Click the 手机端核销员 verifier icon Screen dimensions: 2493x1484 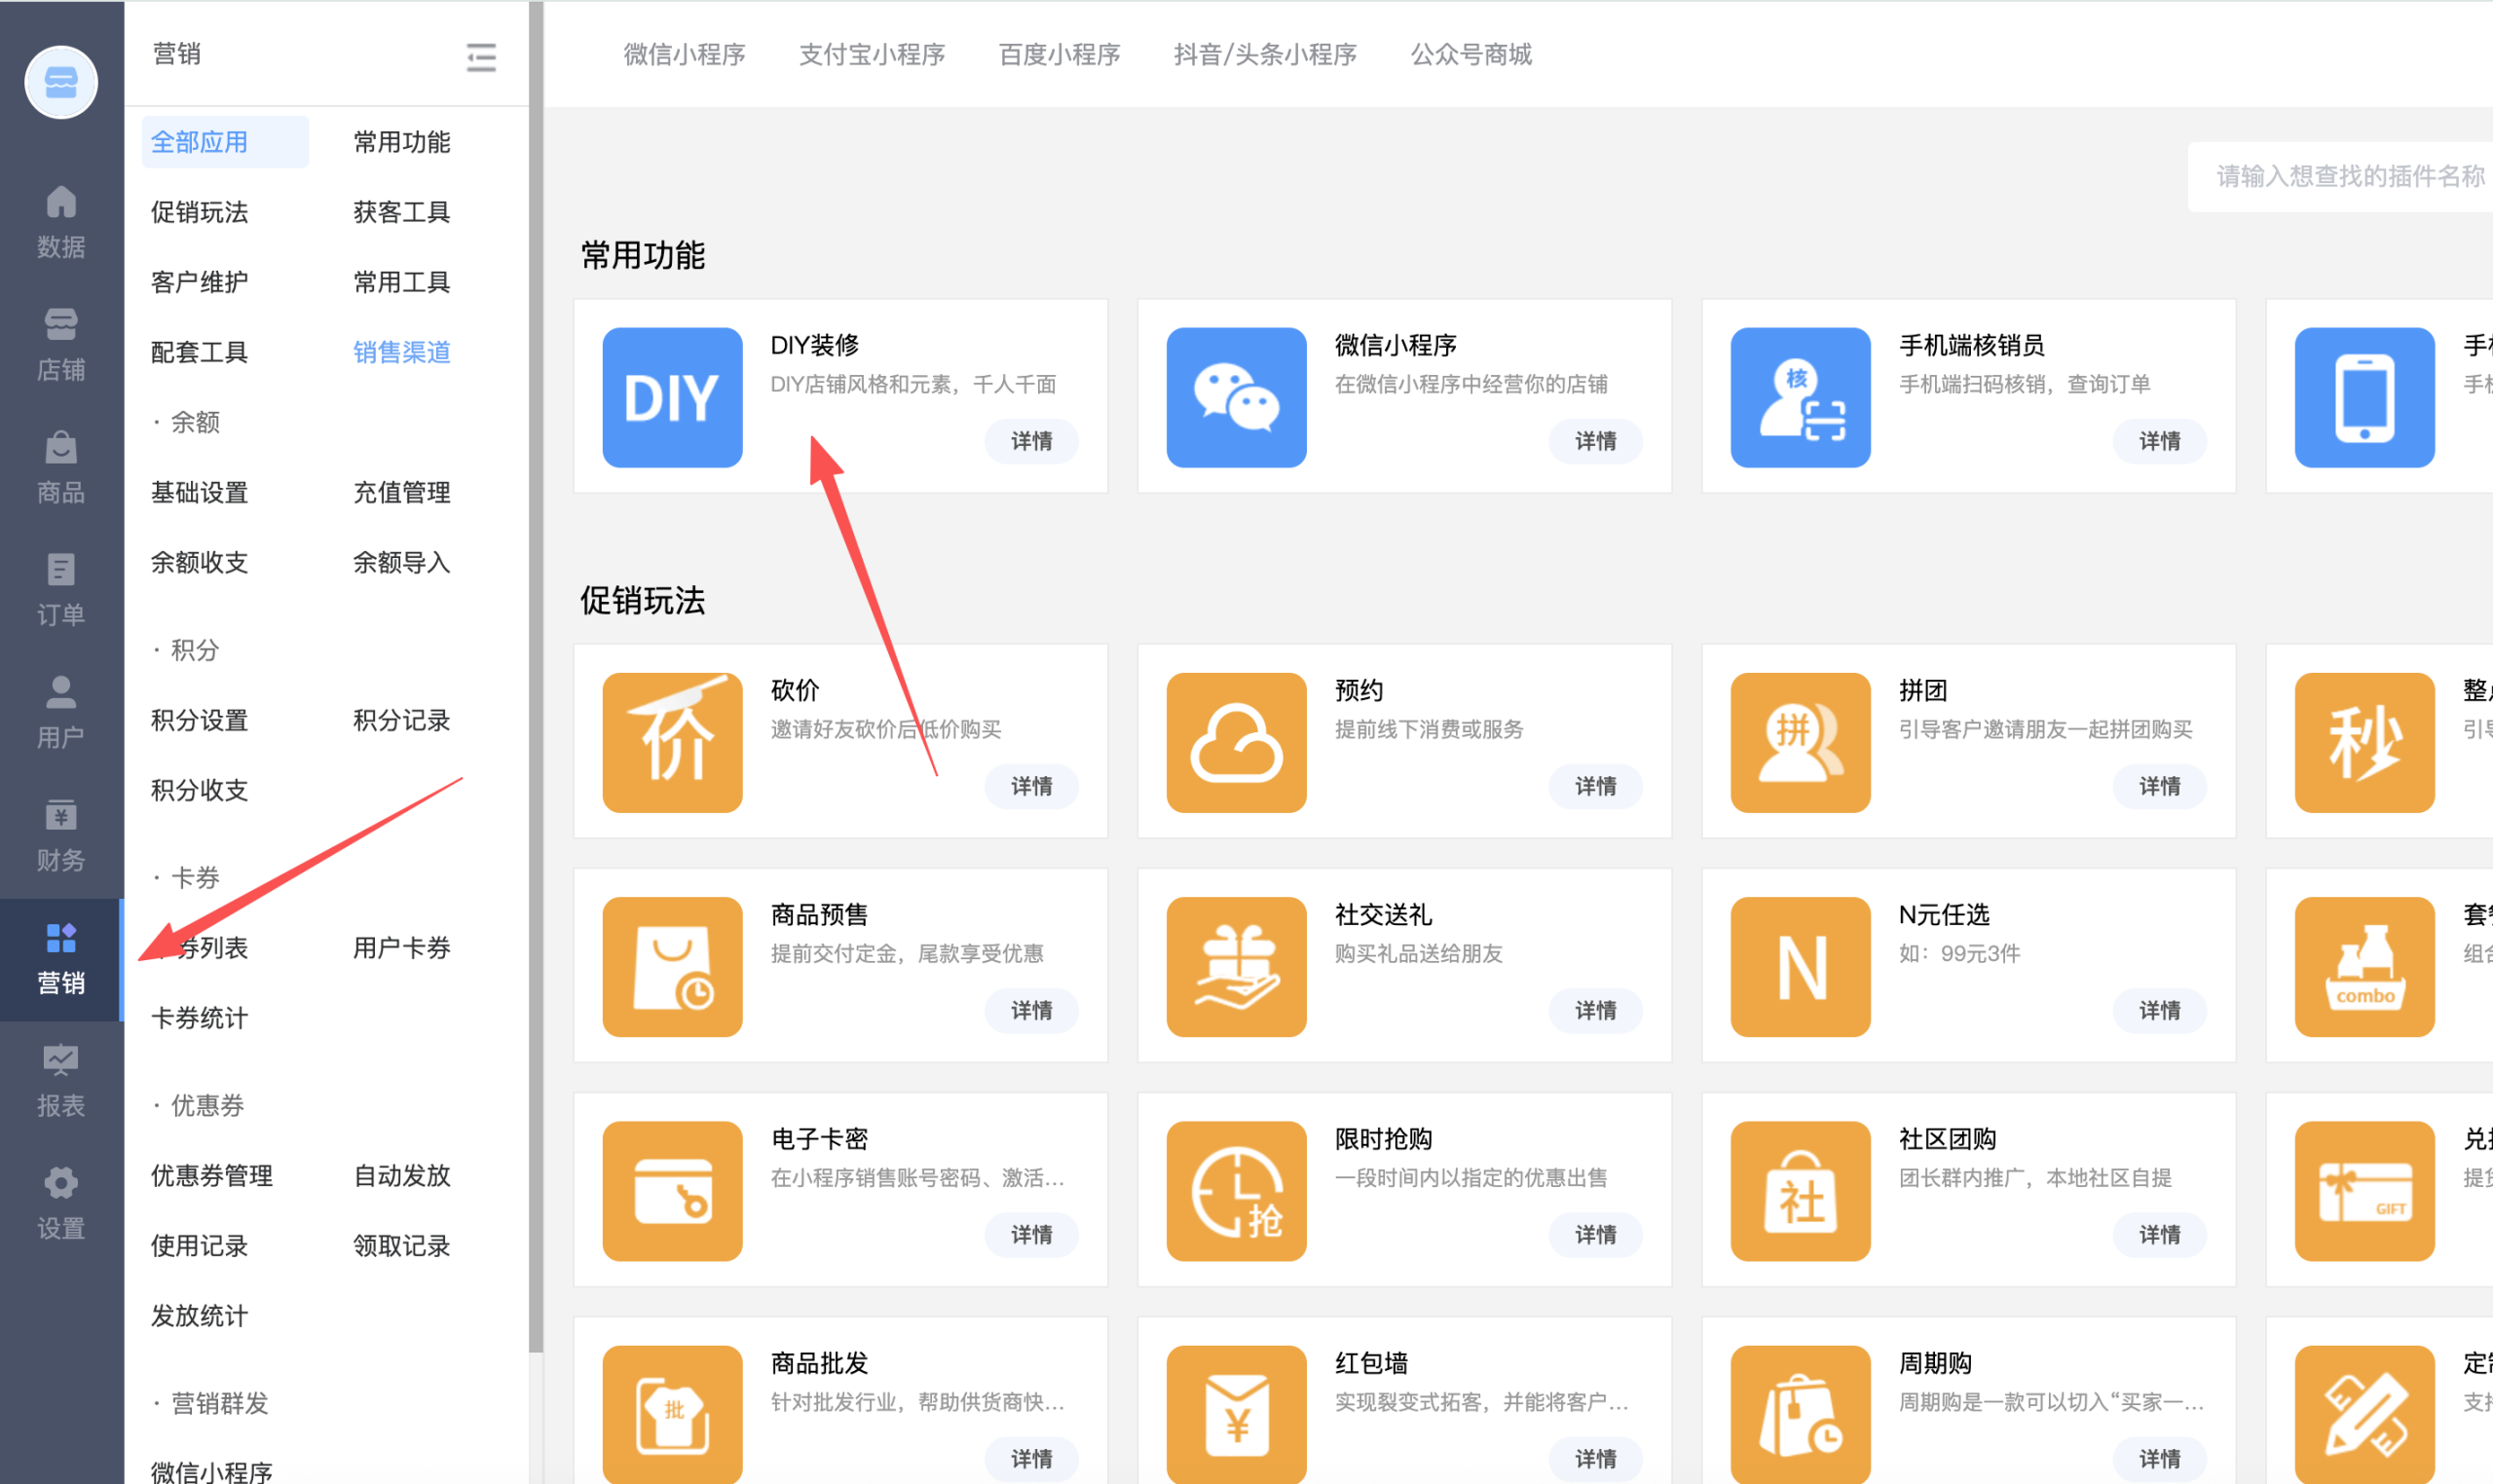tap(1800, 397)
